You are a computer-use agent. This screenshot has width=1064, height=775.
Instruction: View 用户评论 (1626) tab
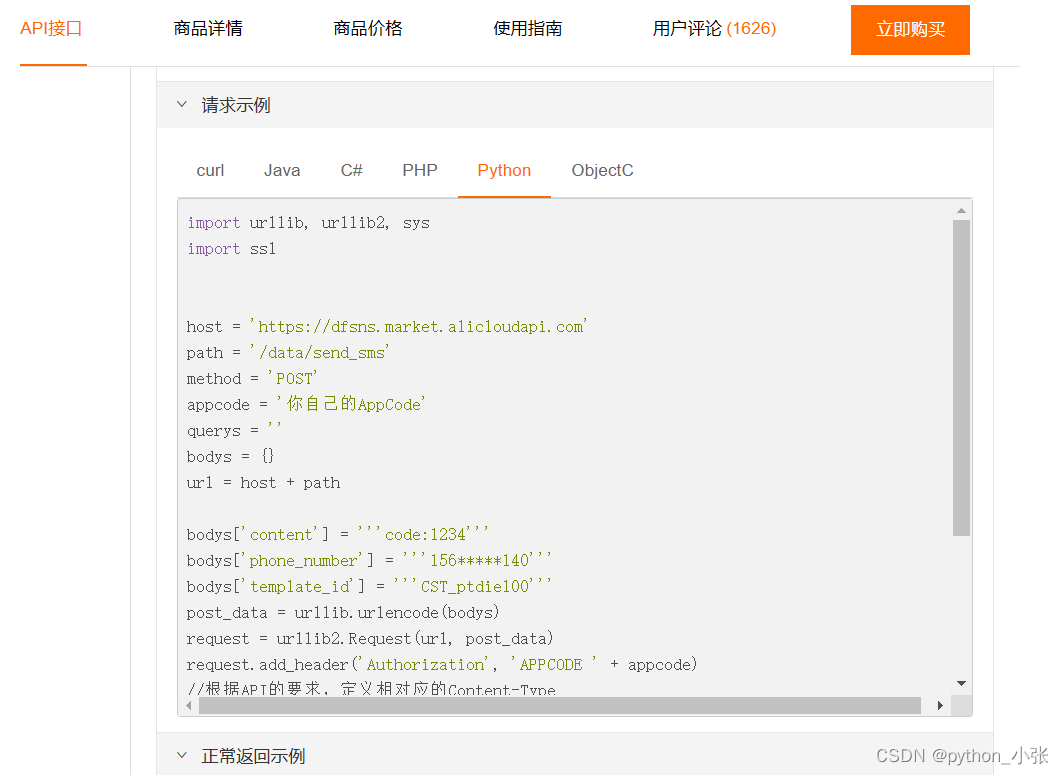click(714, 29)
